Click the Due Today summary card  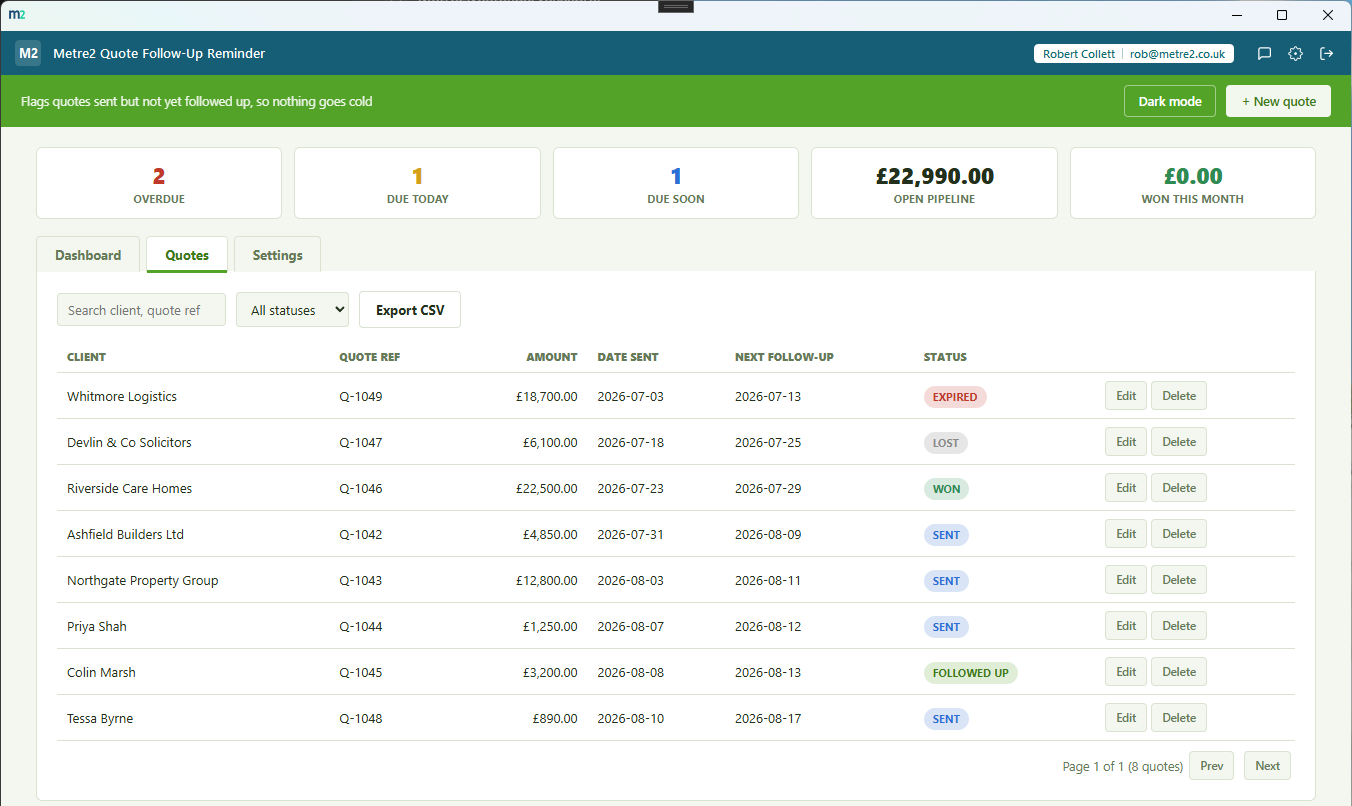click(417, 183)
